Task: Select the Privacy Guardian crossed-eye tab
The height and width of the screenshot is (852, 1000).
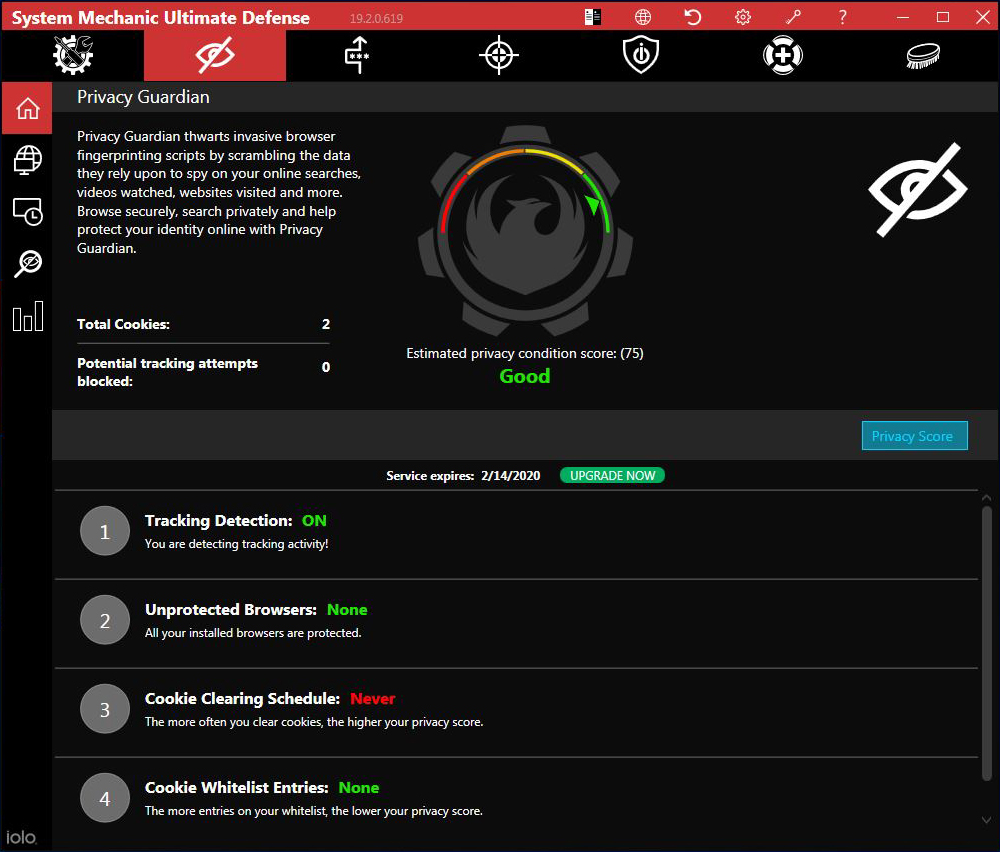Action: [x=215, y=55]
